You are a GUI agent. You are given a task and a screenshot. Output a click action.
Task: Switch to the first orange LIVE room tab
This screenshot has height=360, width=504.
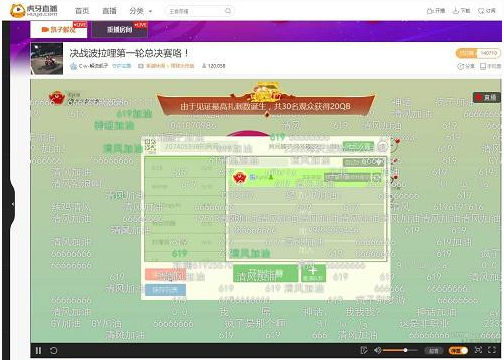[59, 30]
